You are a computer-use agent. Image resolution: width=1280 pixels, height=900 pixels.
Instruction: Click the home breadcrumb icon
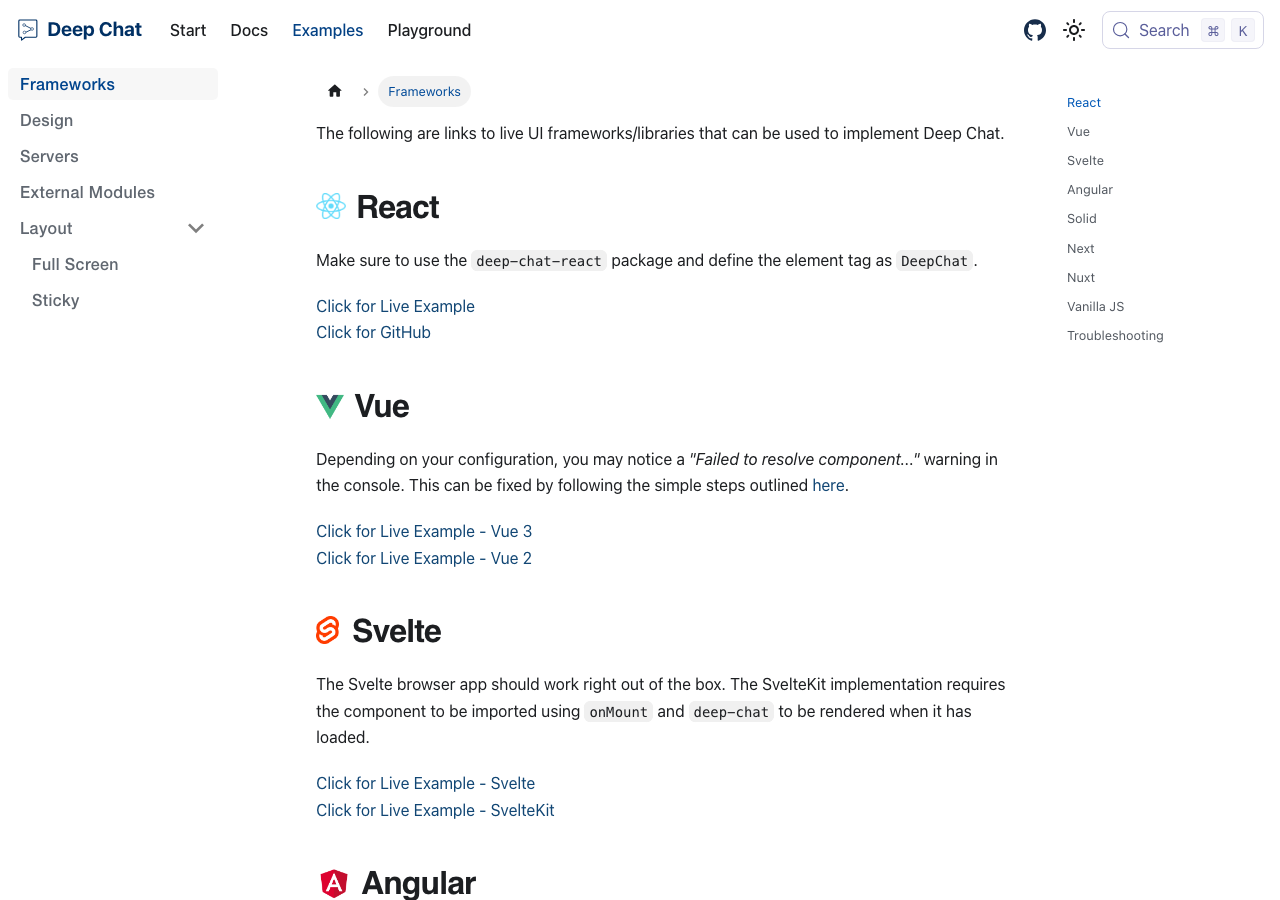335,91
